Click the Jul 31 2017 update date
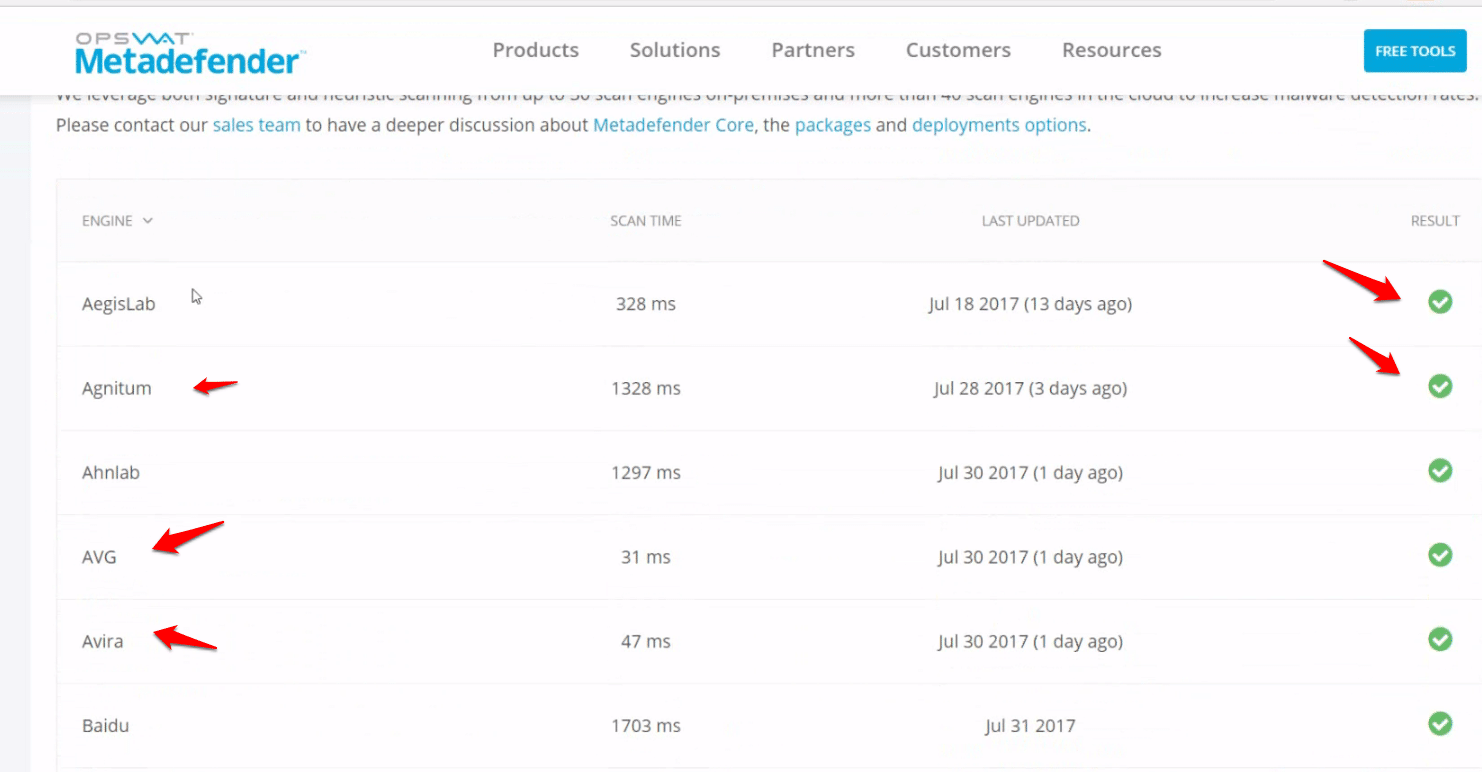The height and width of the screenshot is (772, 1482). click(1030, 726)
